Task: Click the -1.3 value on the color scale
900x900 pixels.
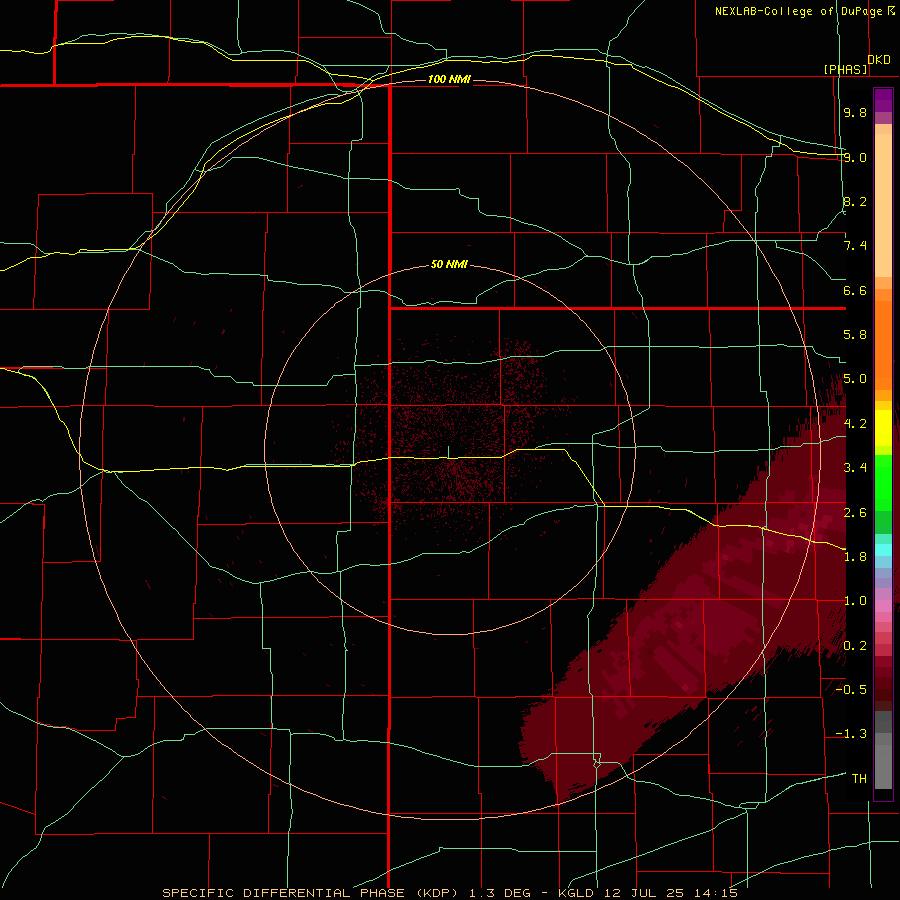Action: point(851,734)
